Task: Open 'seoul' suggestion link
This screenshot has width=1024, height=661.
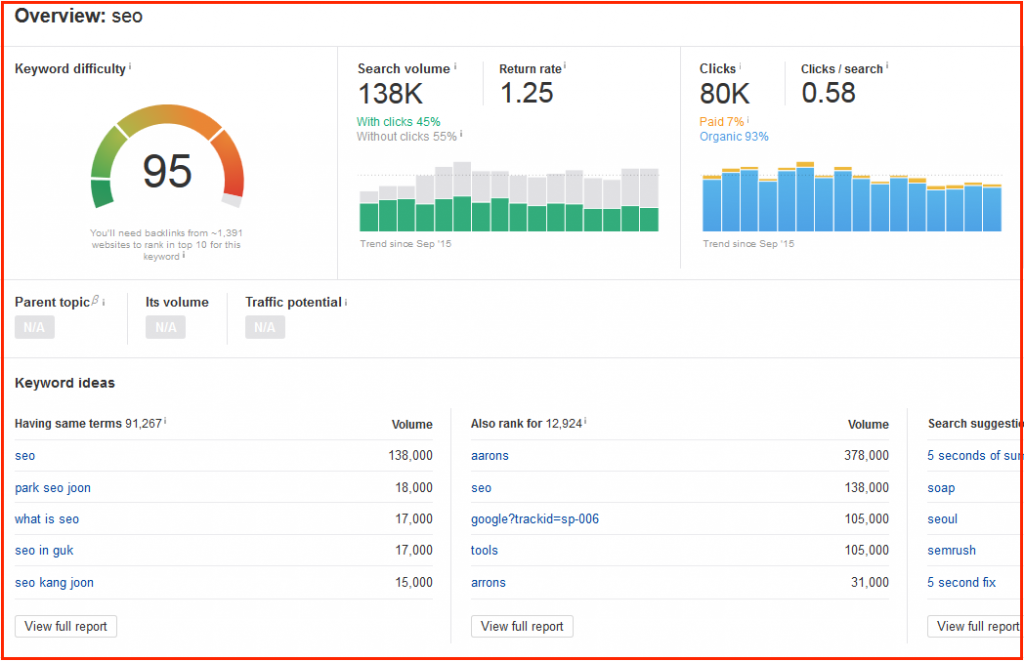Action: 942,519
